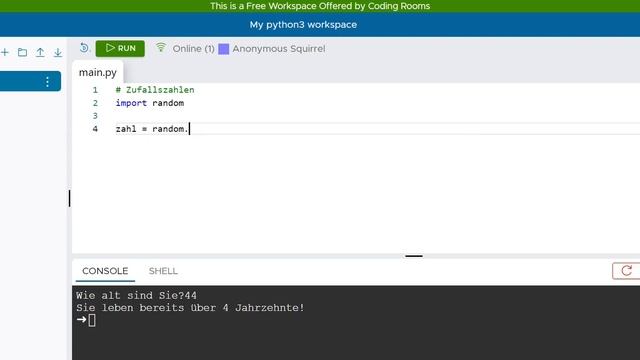The width and height of the screenshot is (640, 360).
Task: Run the program with RUN button
Action: pos(120,48)
